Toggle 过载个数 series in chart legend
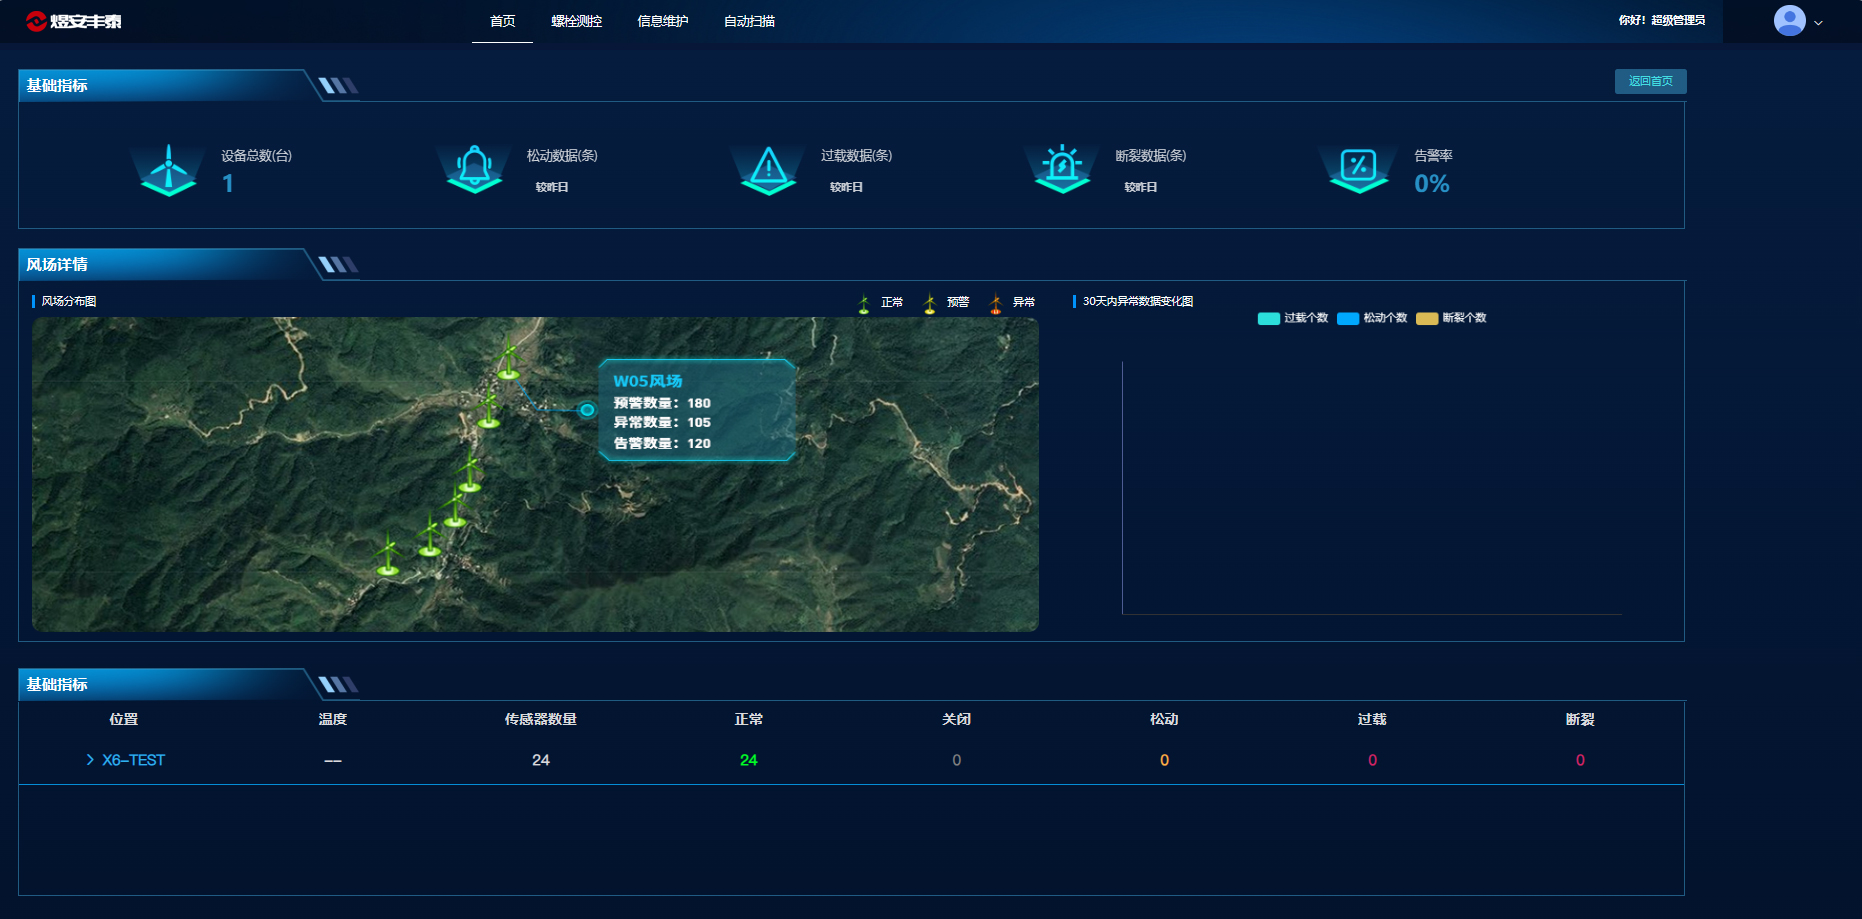The height and width of the screenshot is (919, 1862). click(x=1293, y=318)
